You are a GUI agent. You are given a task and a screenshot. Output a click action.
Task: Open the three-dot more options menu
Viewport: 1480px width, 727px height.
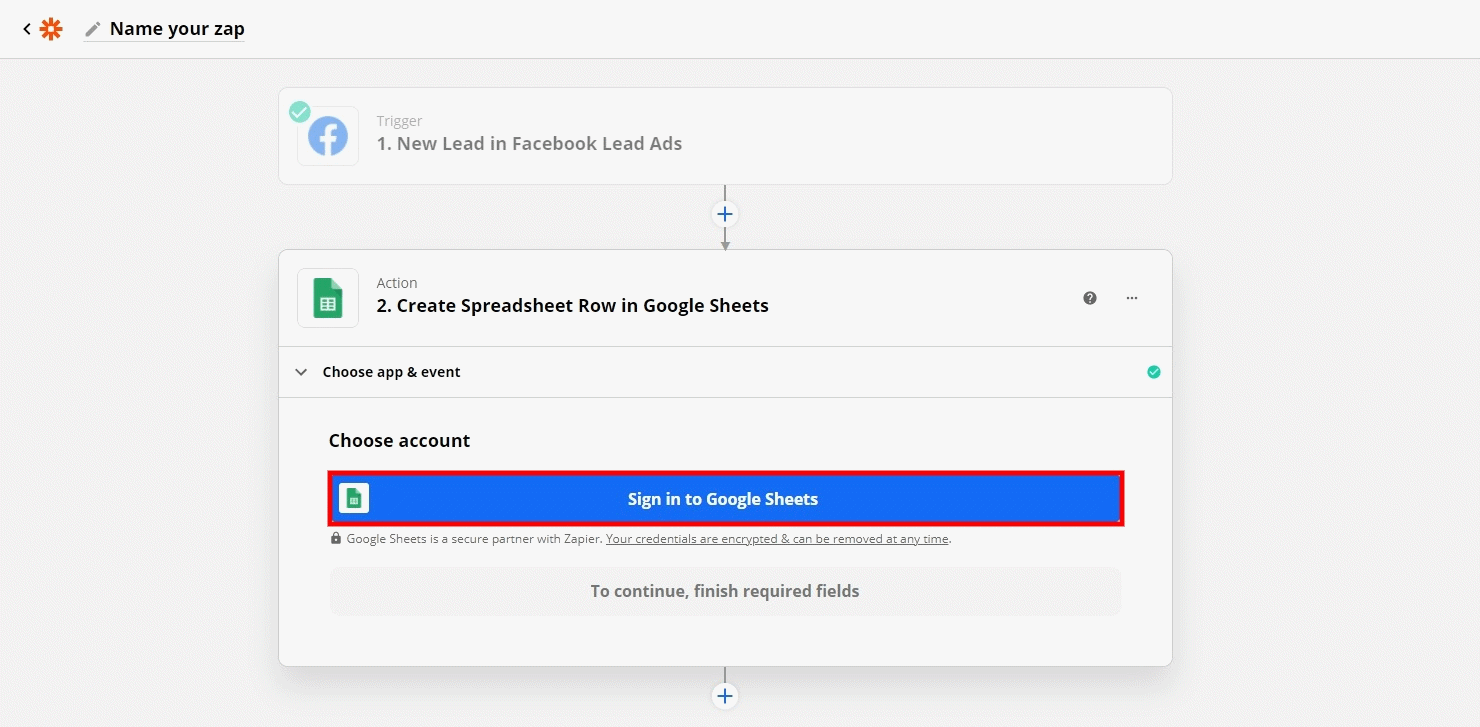point(1132,298)
